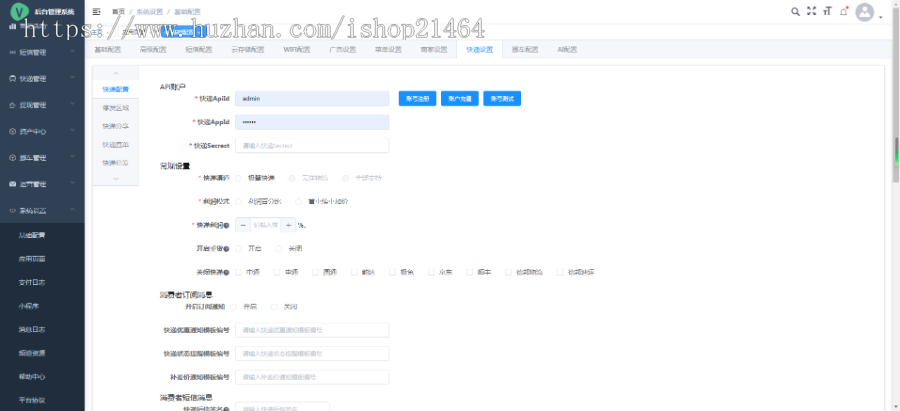Click the green V logo
This screenshot has height=411, width=900.
20,11
